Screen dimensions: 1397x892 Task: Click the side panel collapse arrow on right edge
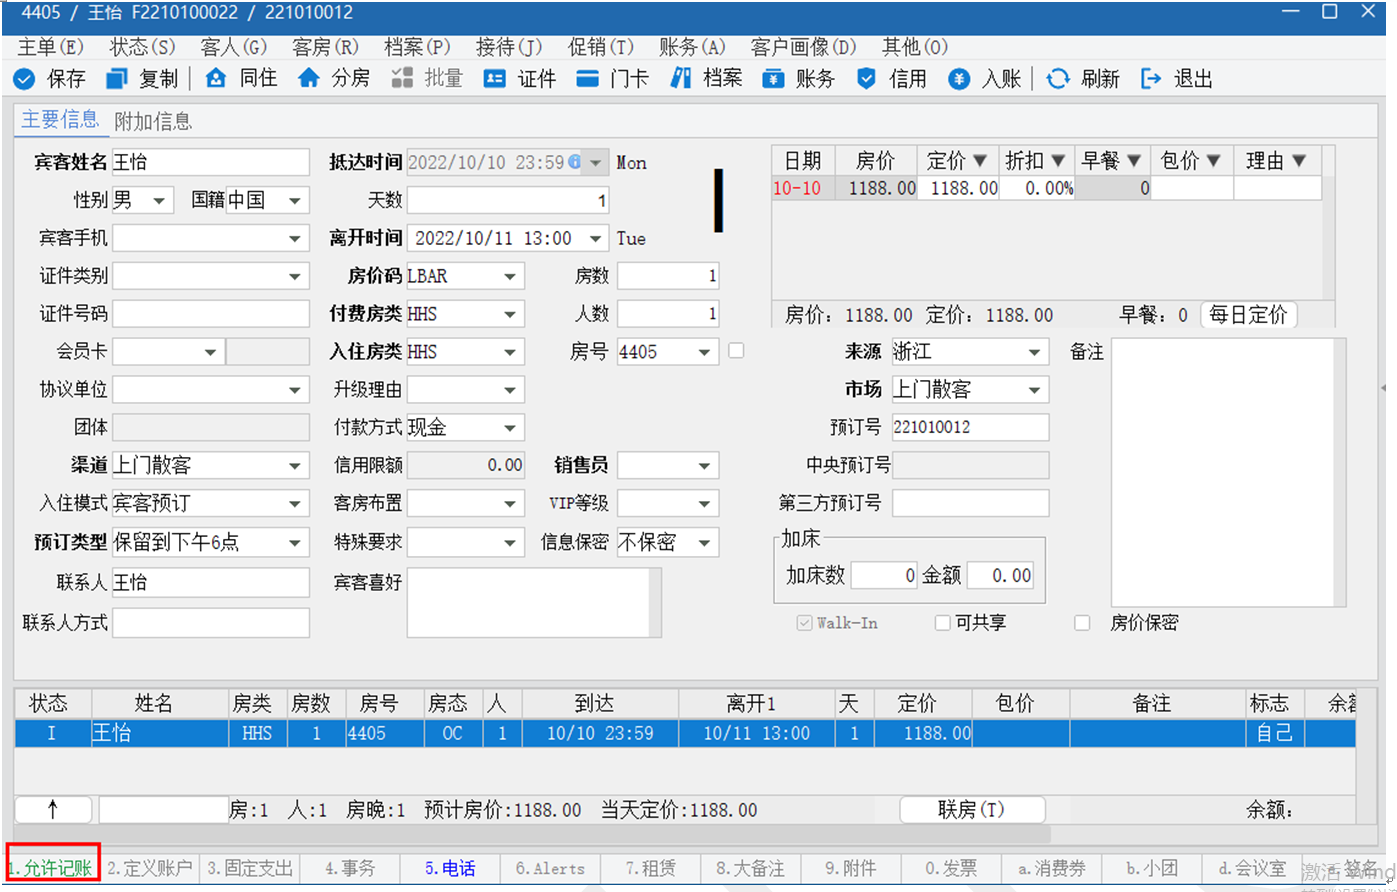click(1384, 388)
